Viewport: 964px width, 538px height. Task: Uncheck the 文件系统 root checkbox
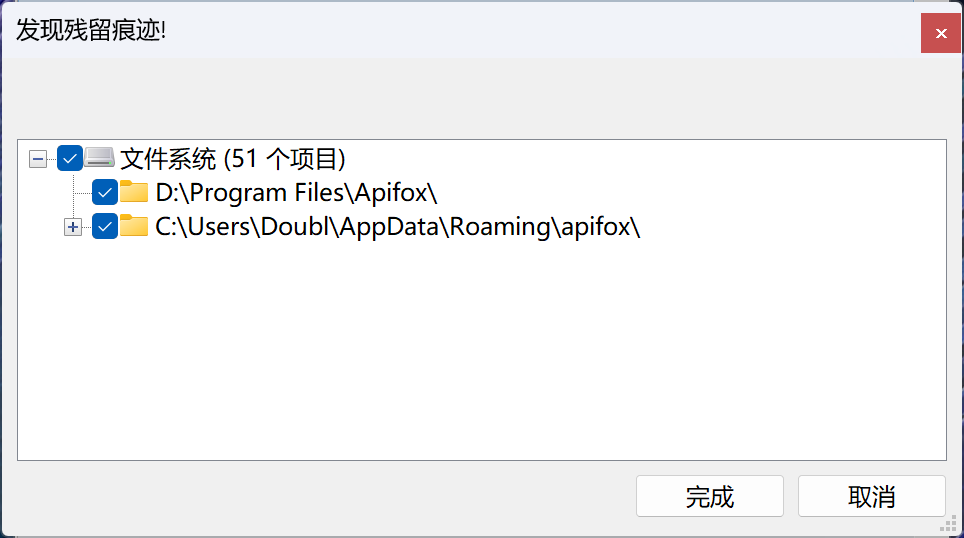69,159
